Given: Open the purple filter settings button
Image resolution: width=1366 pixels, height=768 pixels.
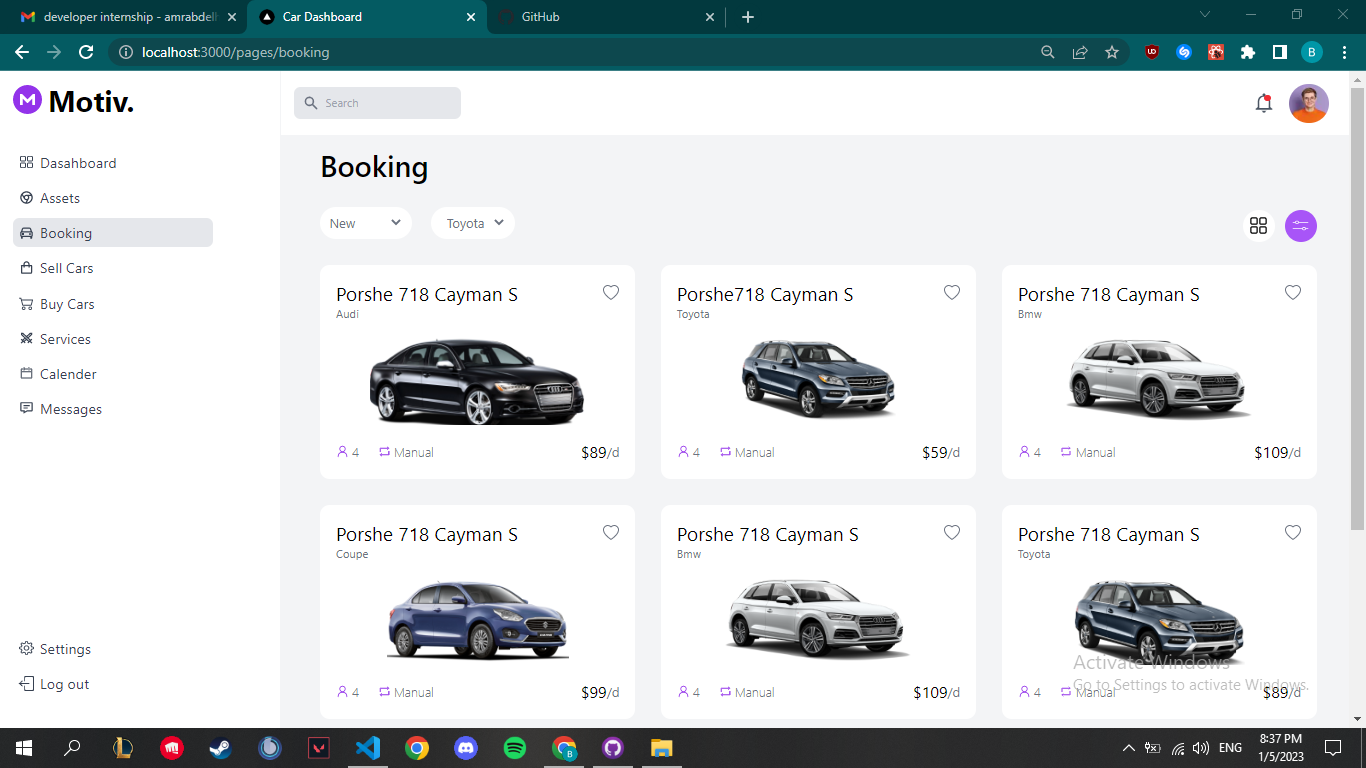Looking at the screenshot, I should (1301, 226).
